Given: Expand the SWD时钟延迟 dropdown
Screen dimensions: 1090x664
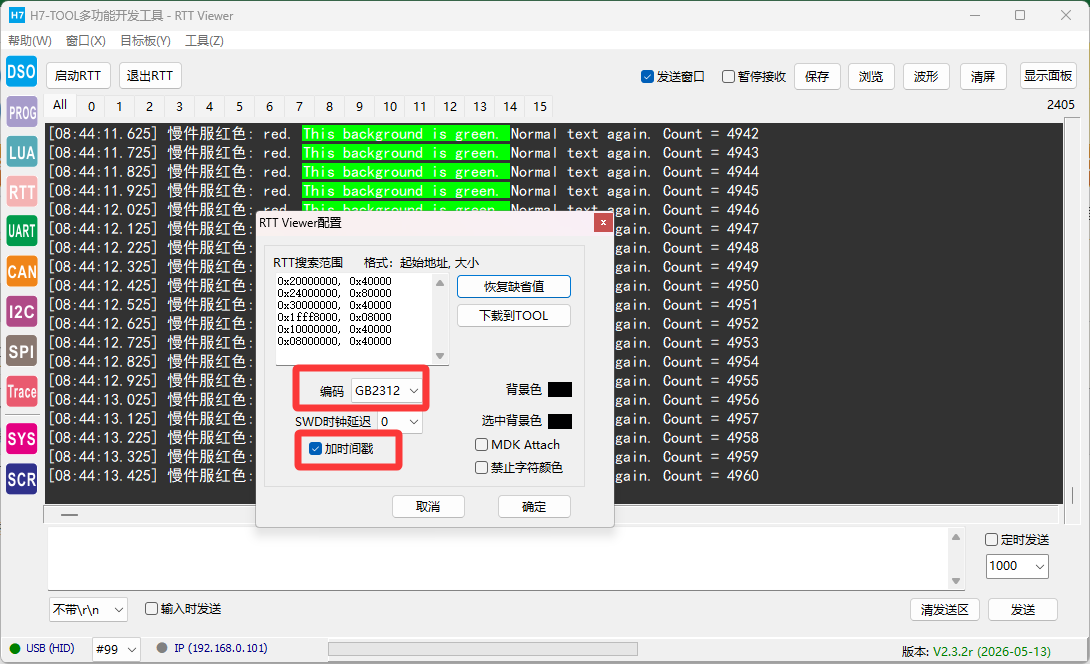Looking at the screenshot, I should pos(400,422).
